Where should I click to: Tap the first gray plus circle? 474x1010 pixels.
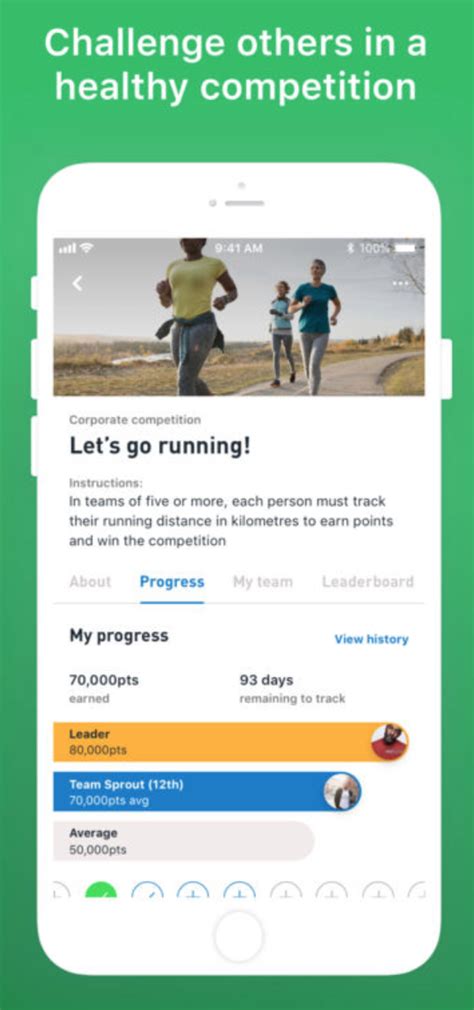[286, 891]
